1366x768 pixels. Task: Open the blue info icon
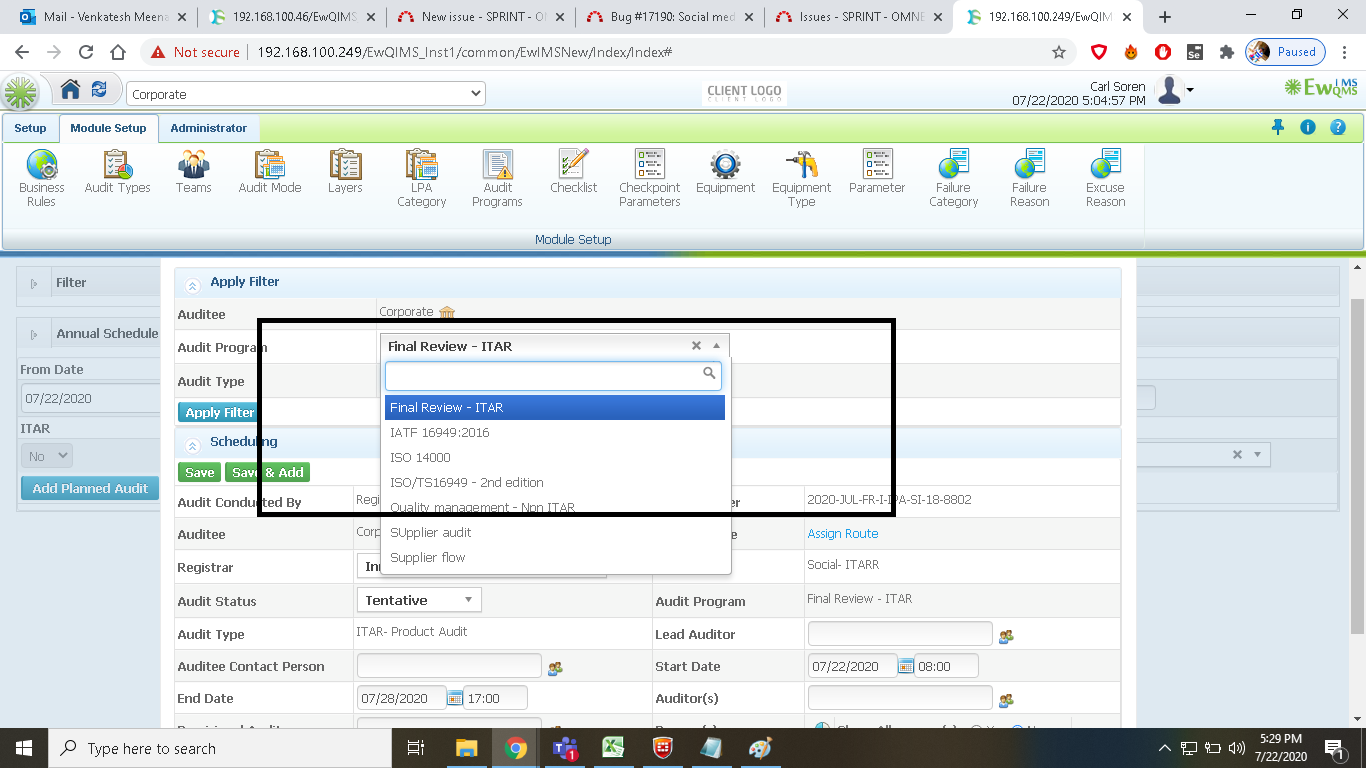[x=1307, y=127]
